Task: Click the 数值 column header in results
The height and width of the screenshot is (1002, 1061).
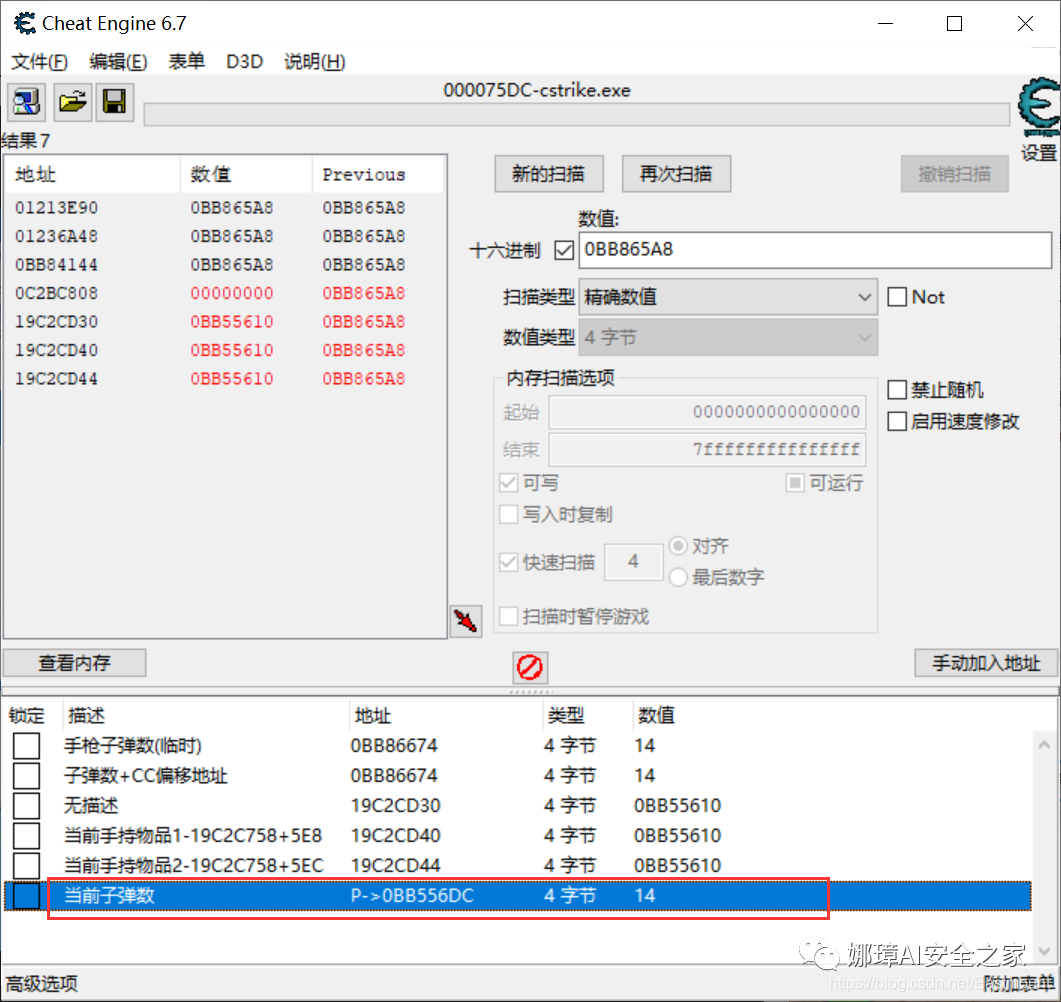Action: (246, 175)
